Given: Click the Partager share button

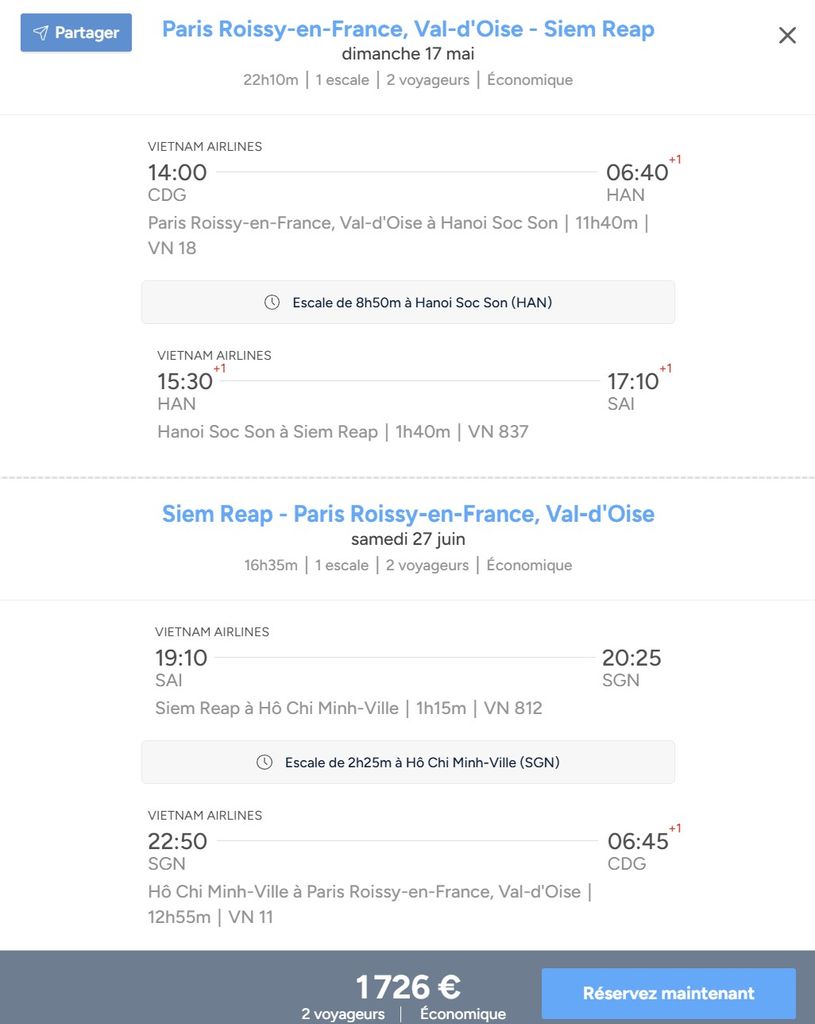Looking at the screenshot, I should [76, 33].
